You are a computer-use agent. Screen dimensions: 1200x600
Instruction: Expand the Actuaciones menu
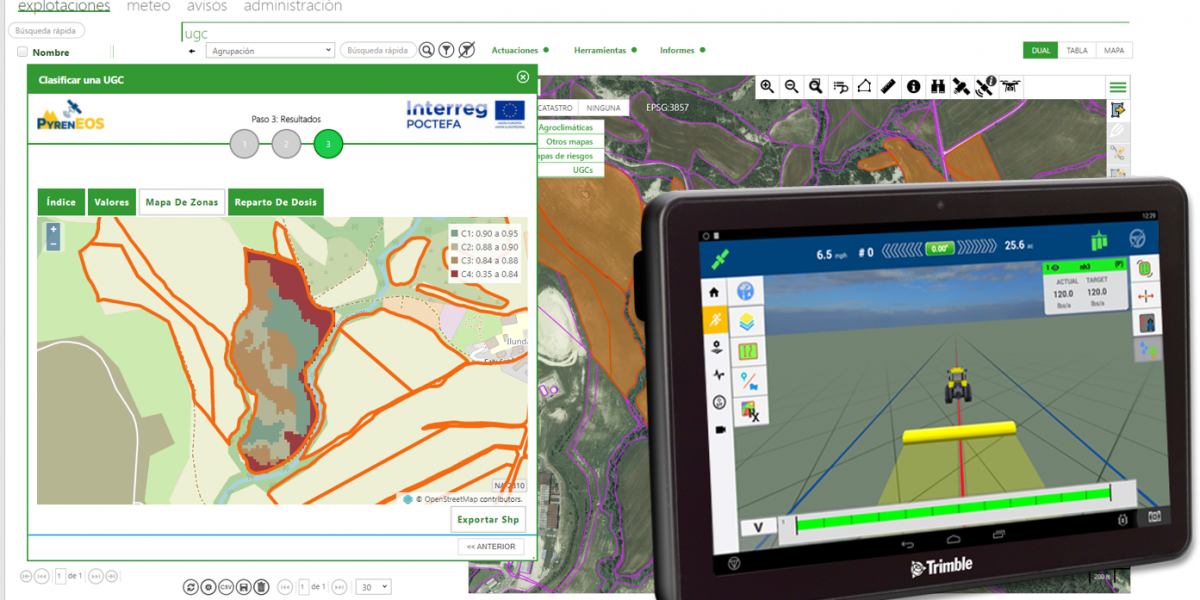point(521,50)
